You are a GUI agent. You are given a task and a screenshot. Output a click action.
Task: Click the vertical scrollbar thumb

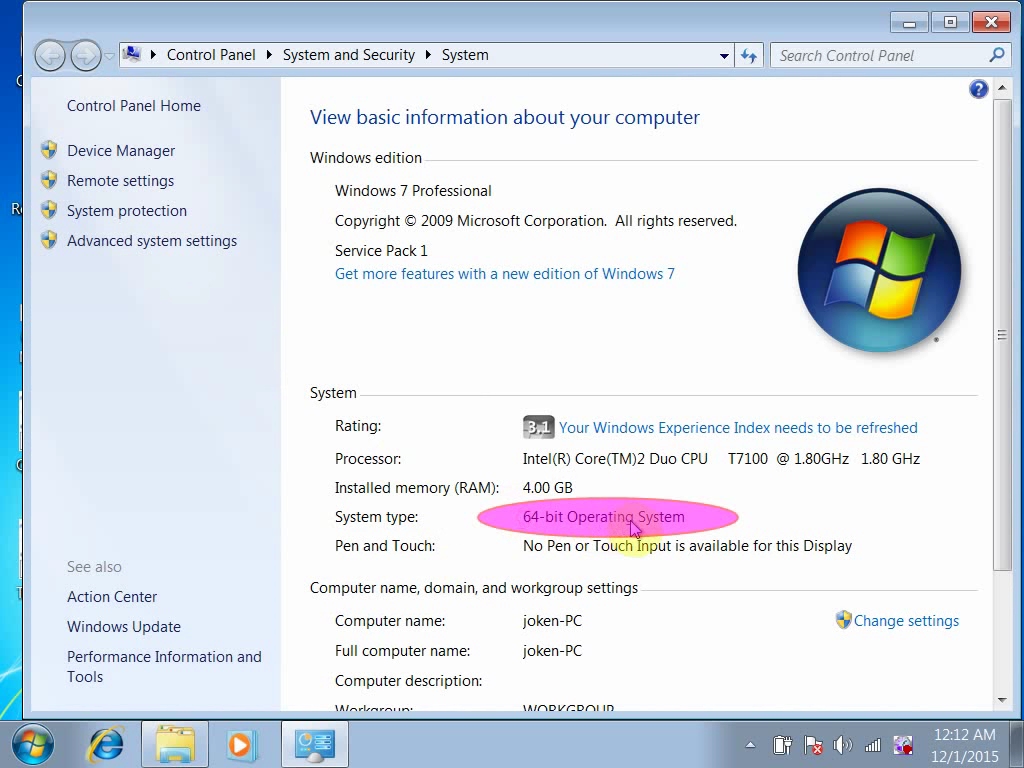tap(1002, 335)
